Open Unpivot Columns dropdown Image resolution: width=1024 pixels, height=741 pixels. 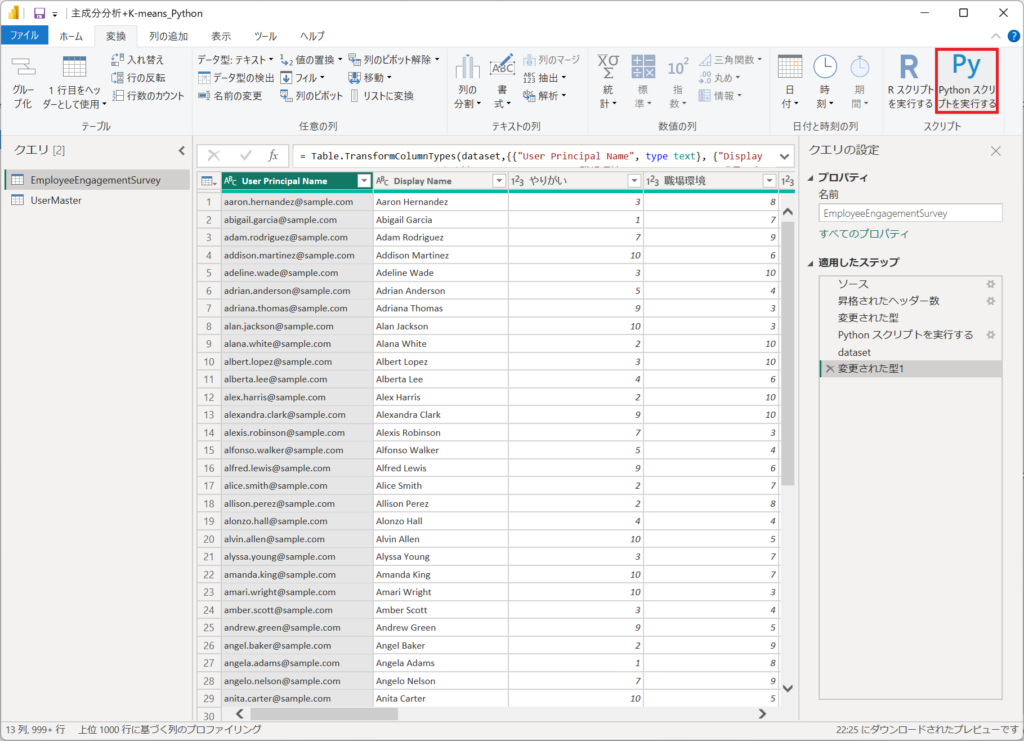(x=394, y=59)
